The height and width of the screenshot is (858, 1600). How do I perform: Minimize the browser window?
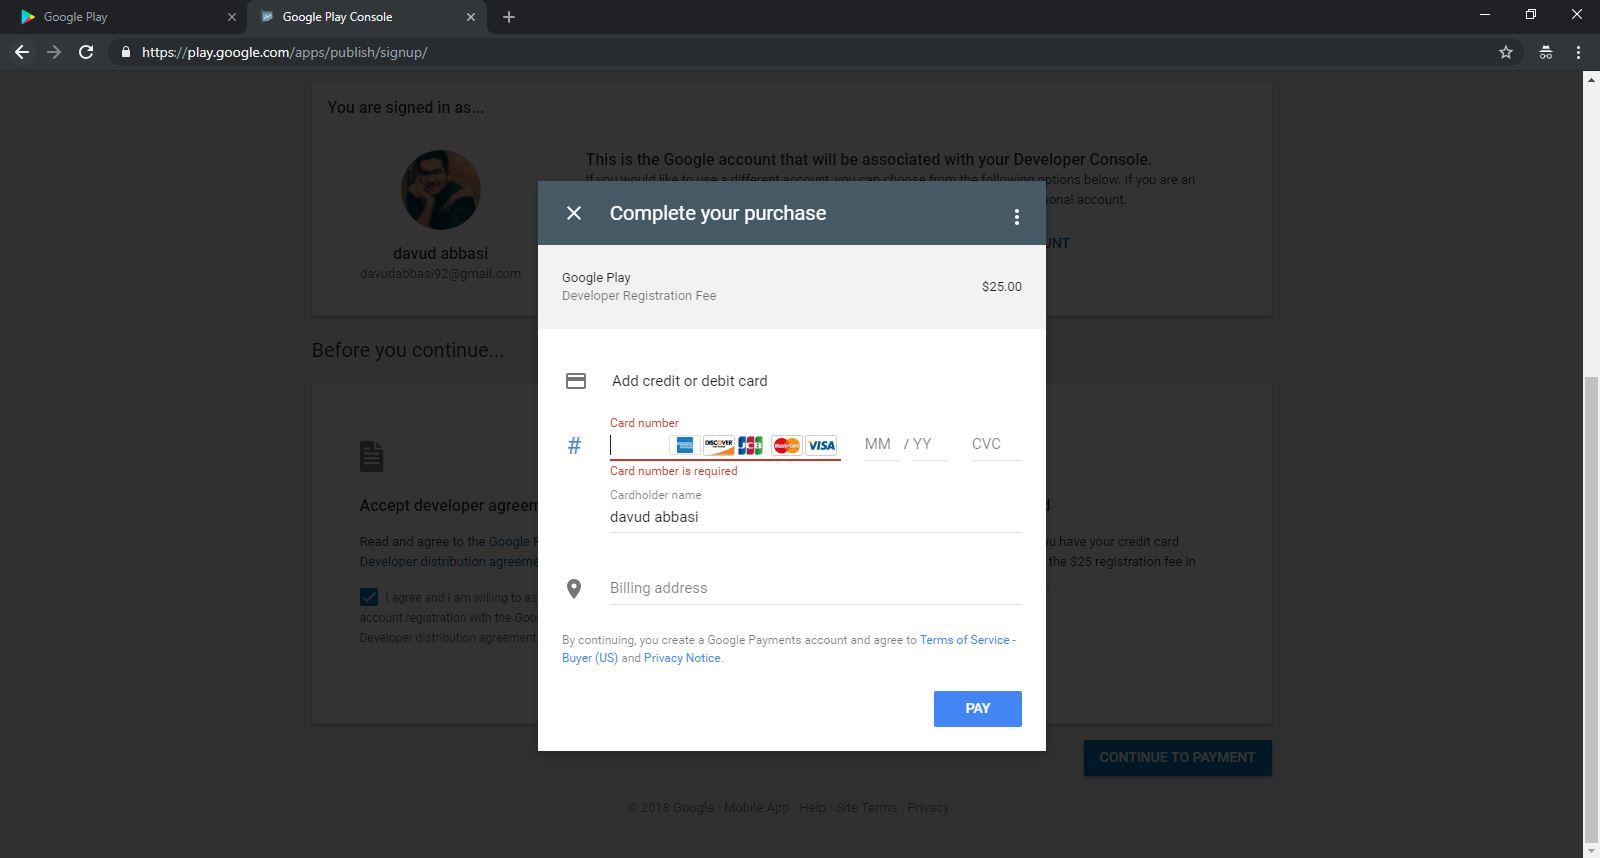[x=1485, y=15]
